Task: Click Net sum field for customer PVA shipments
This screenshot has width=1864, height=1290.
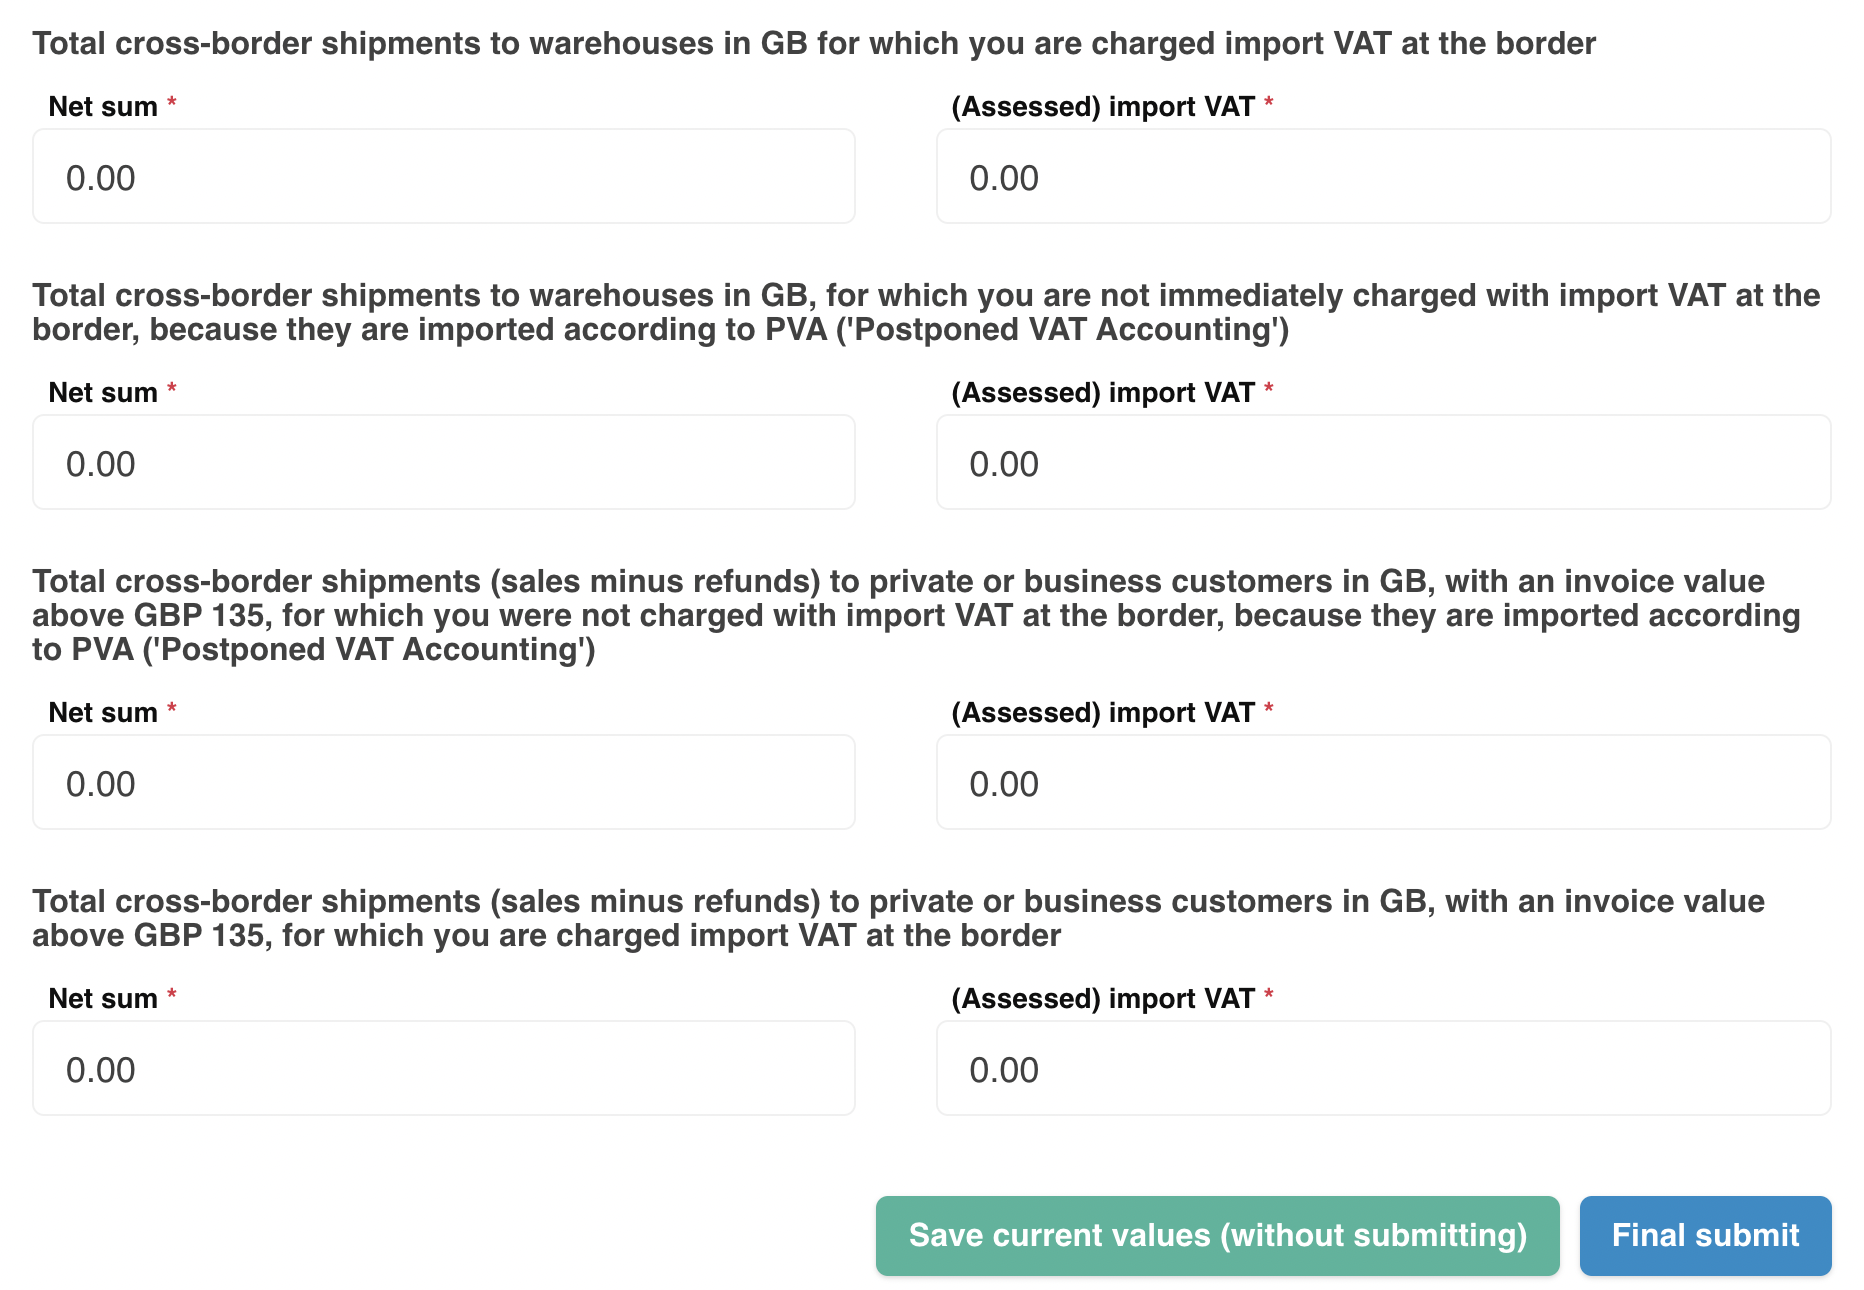Action: 443,782
